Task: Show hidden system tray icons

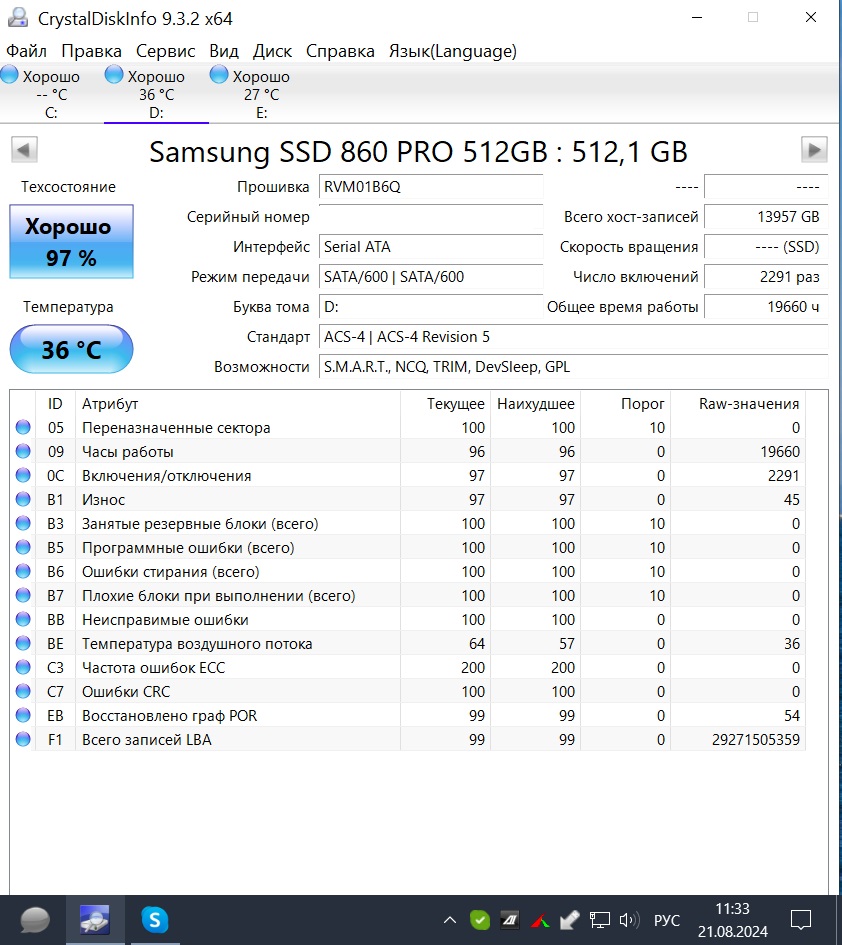Action: (450, 920)
